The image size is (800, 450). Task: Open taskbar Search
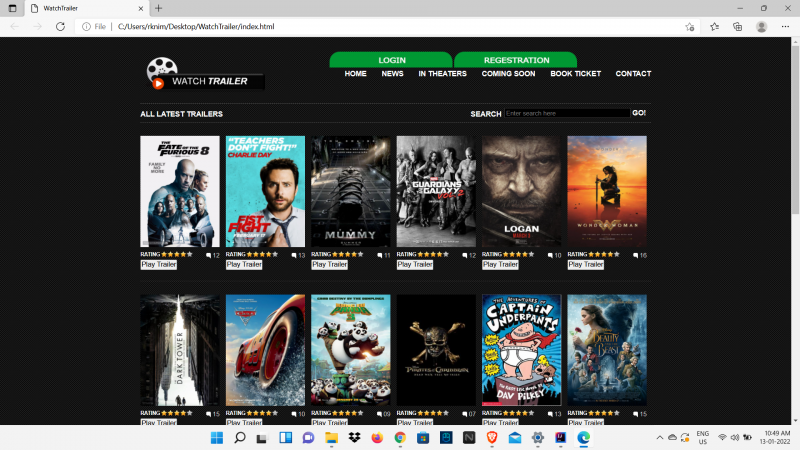coord(240,438)
